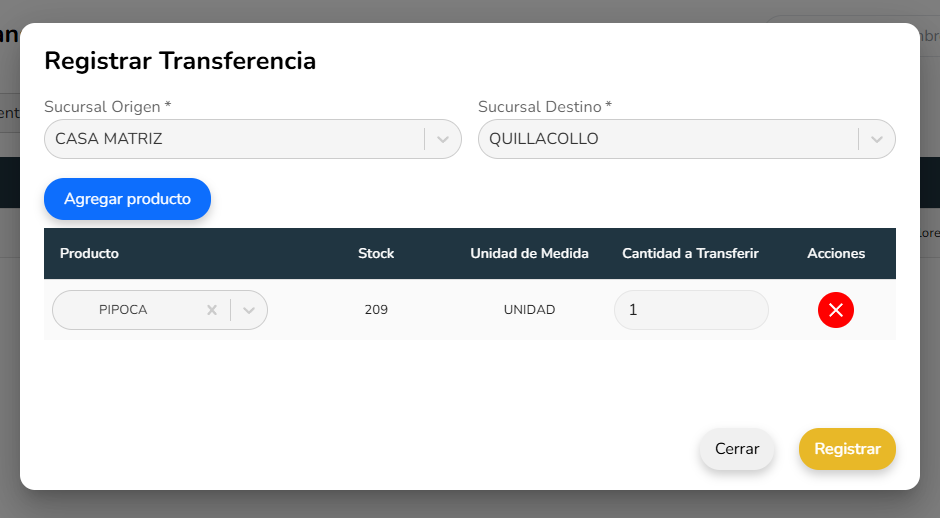Click the Acciones column header
The height and width of the screenshot is (518, 940).
click(836, 253)
